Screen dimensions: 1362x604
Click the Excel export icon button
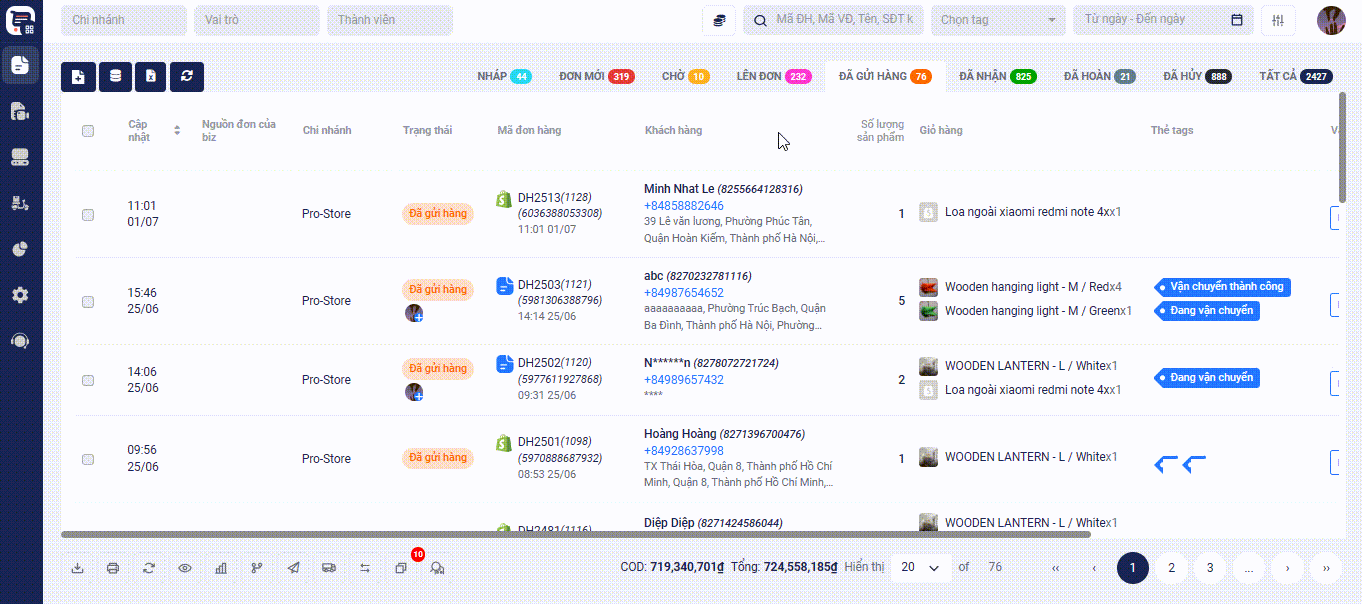150,77
